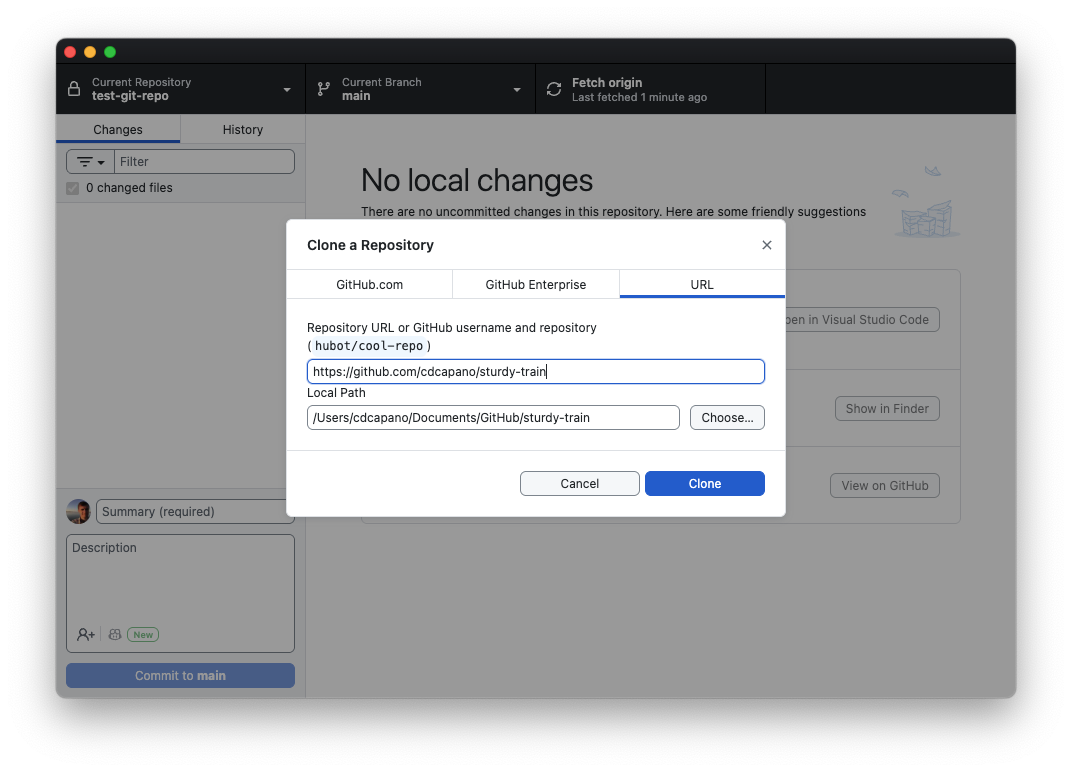Image resolution: width=1072 pixels, height=772 pixels.
Task: Expand the Current Repository dropdown
Action: coord(180,89)
